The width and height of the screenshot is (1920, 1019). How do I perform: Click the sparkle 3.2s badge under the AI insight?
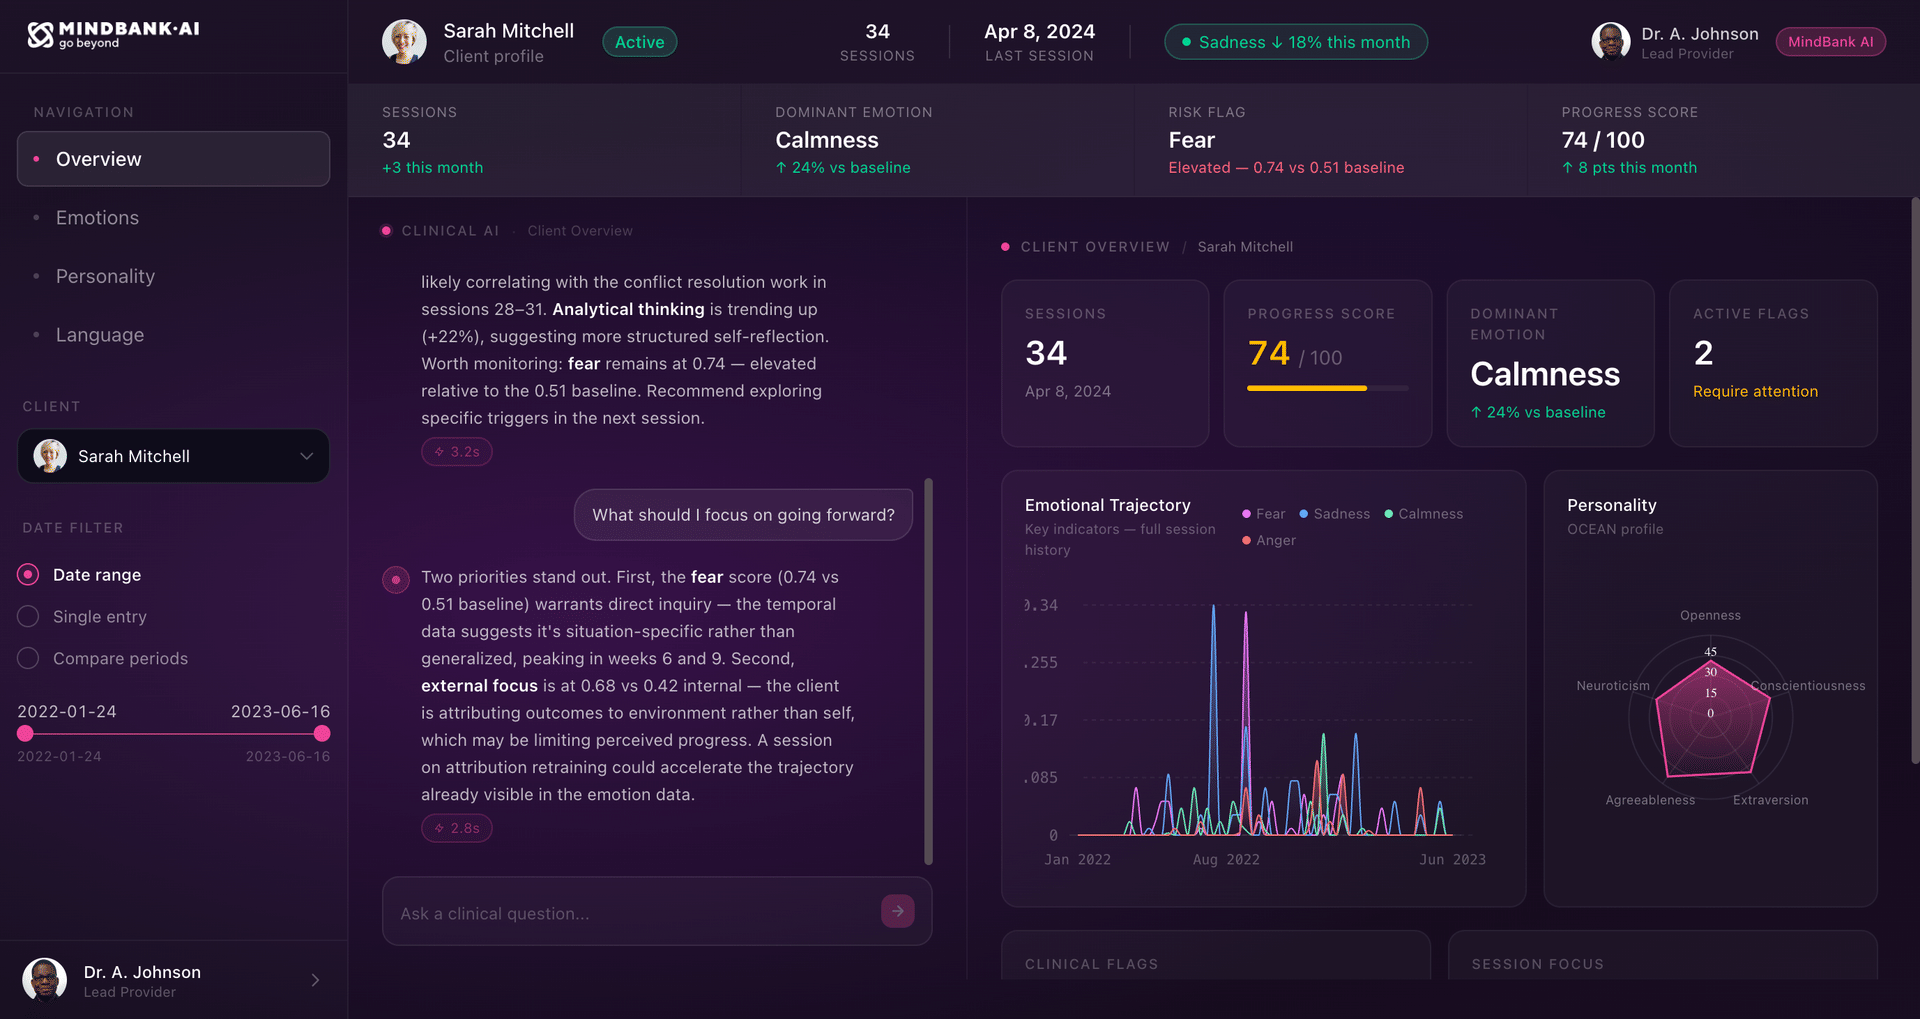click(457, 451)
